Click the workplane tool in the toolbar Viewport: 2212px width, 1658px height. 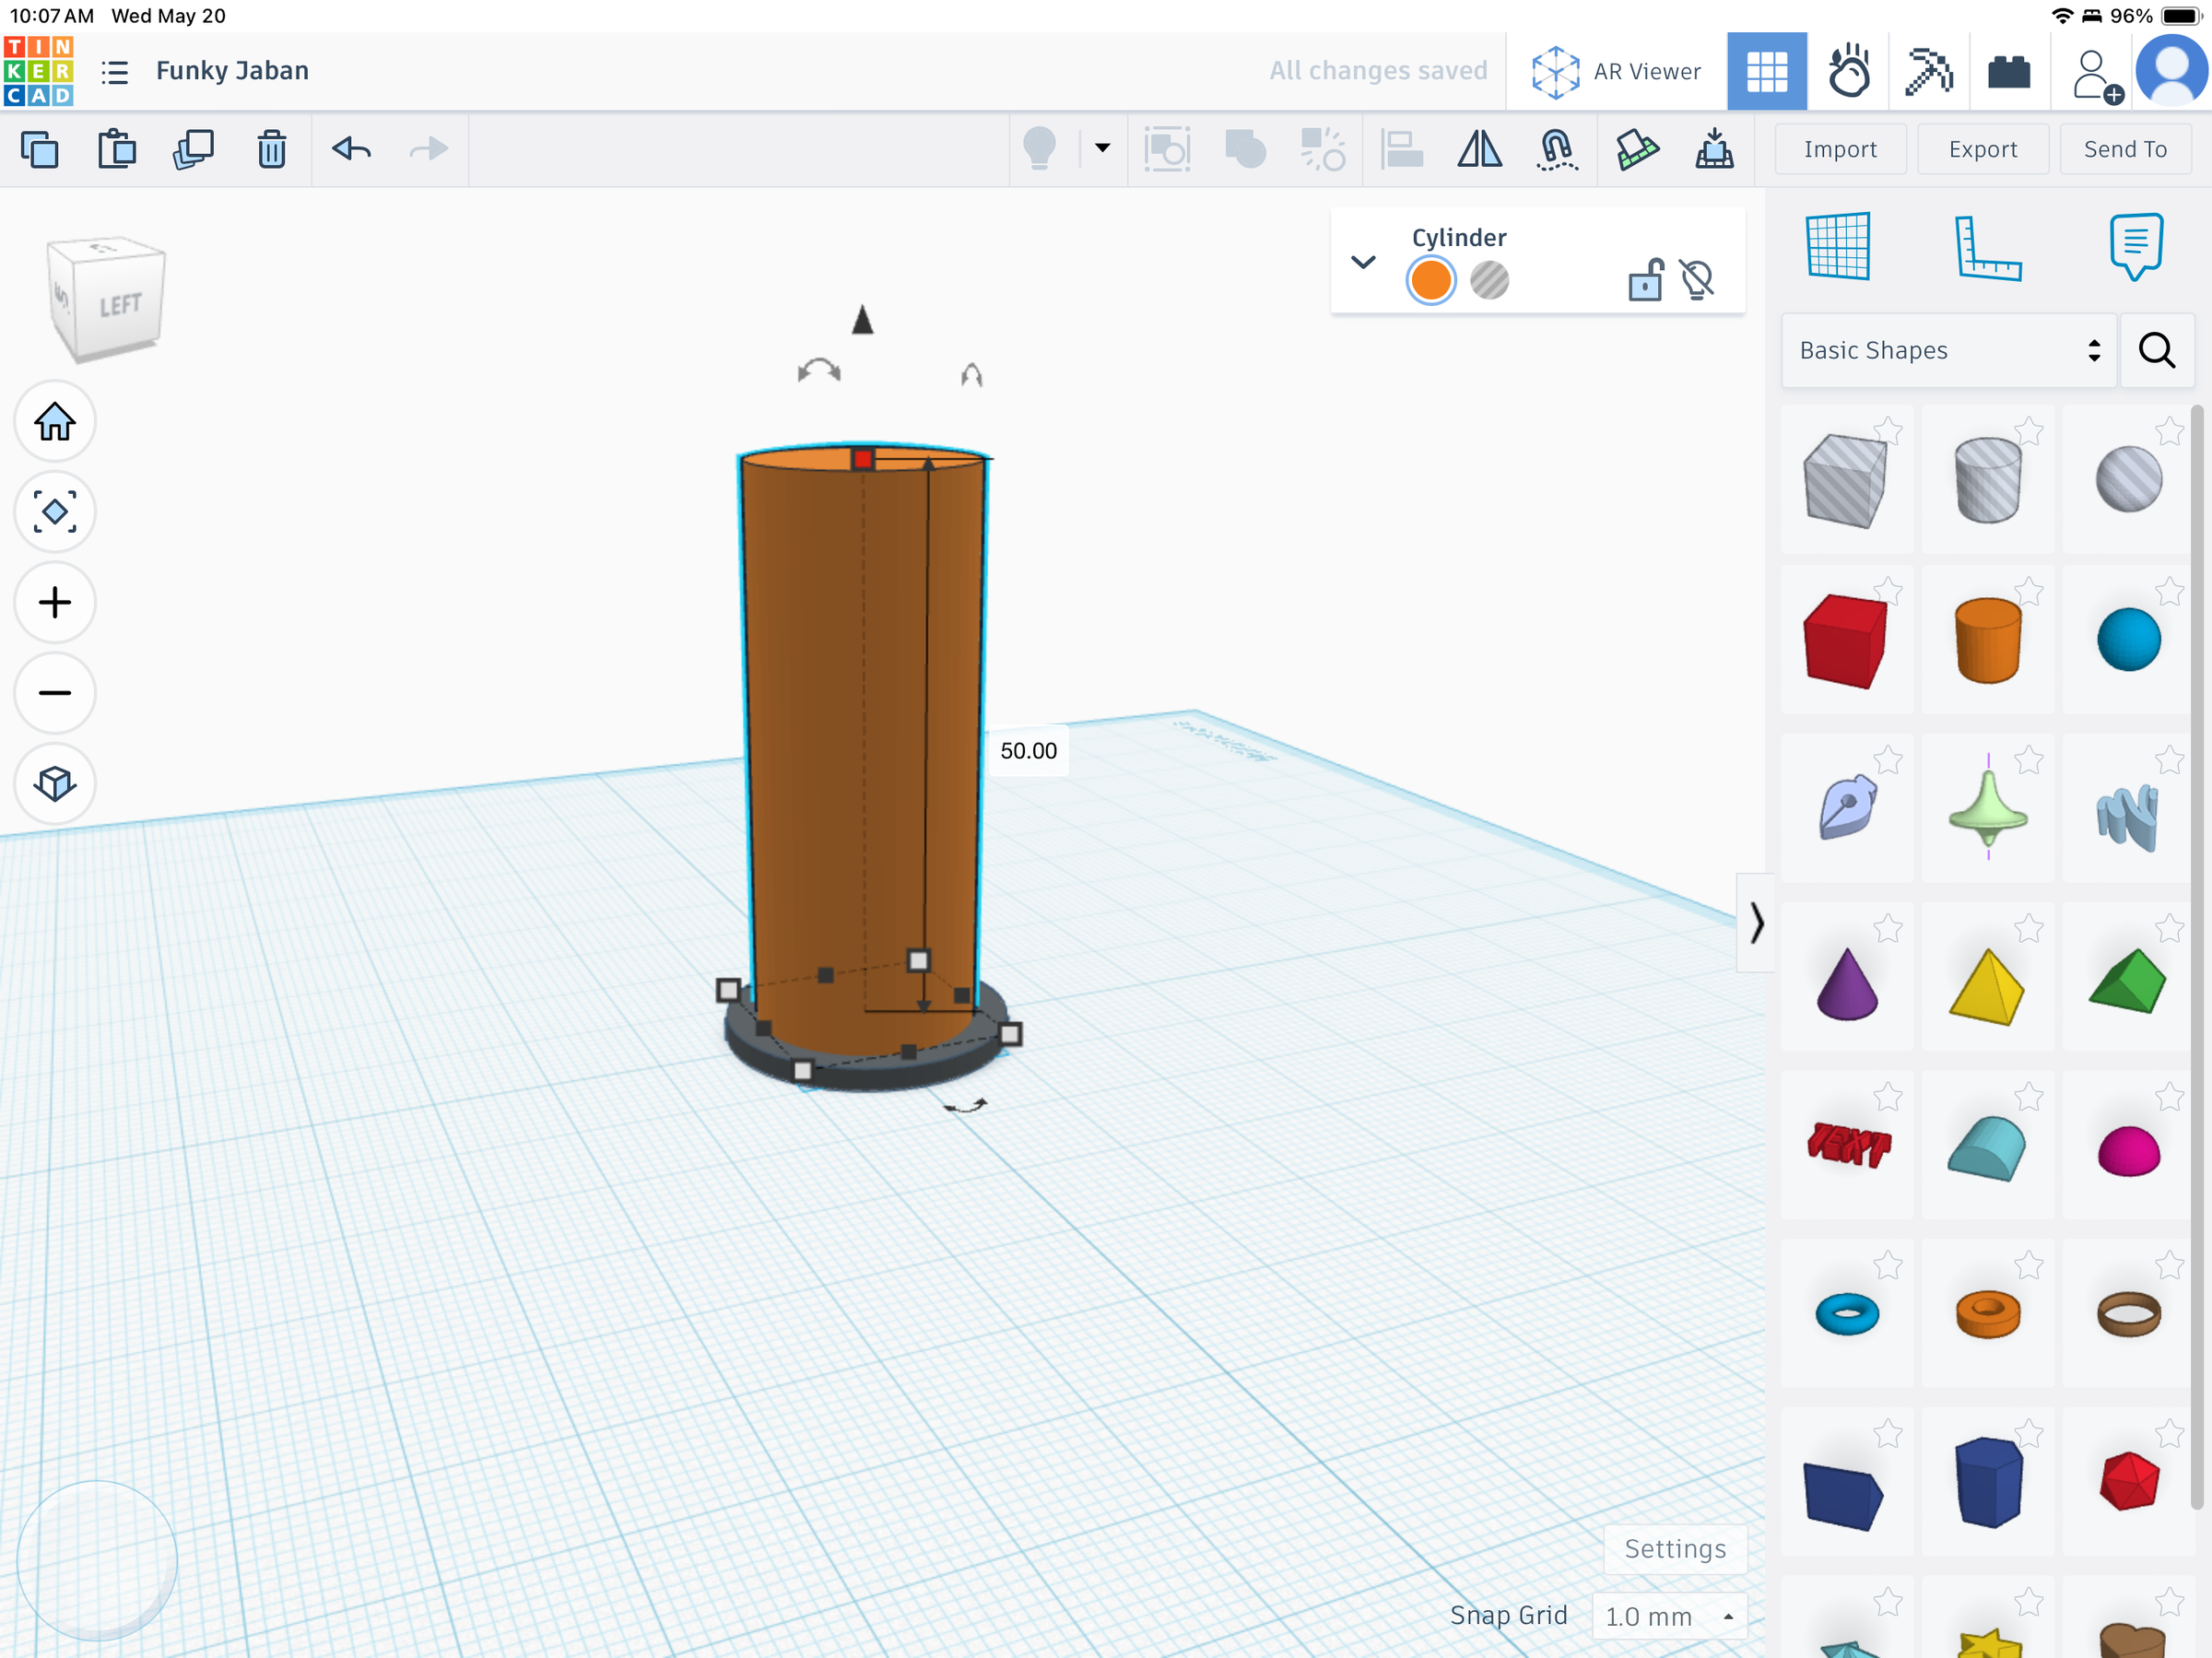point(1637,150)
